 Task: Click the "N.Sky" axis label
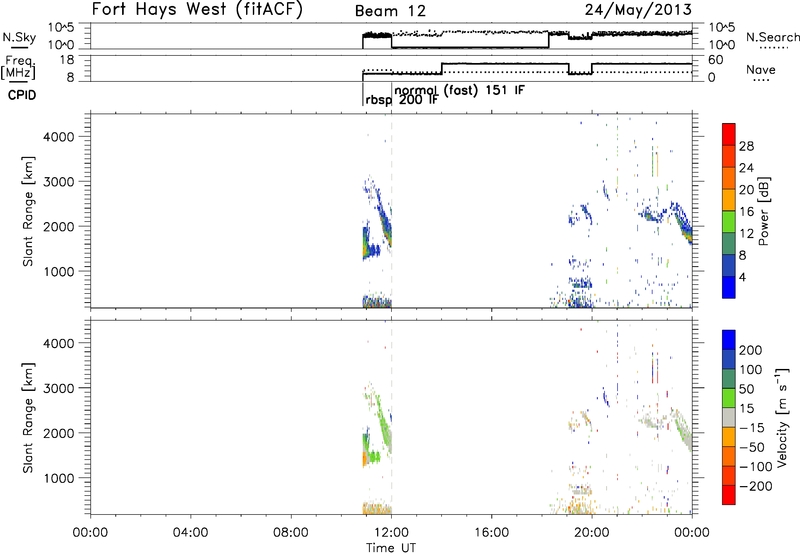(x=19, y=37)
